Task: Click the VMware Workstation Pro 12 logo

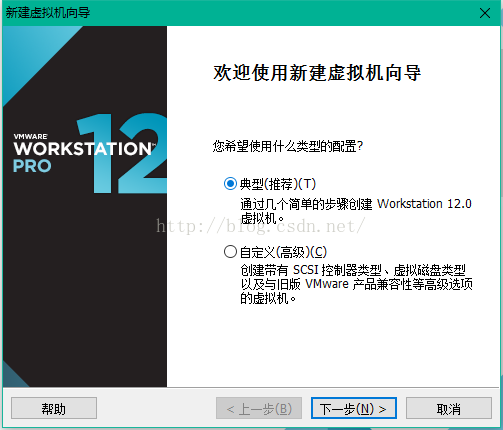Action: [x=89, y=153]
